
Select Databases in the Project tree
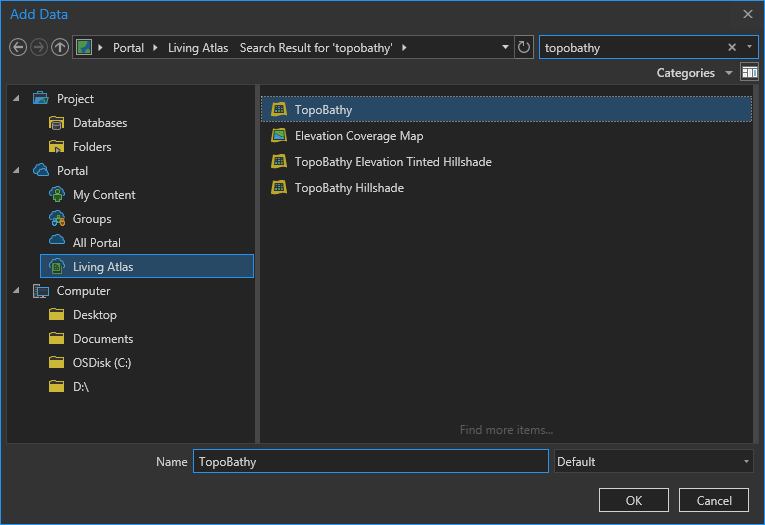[x=100, y=122]
